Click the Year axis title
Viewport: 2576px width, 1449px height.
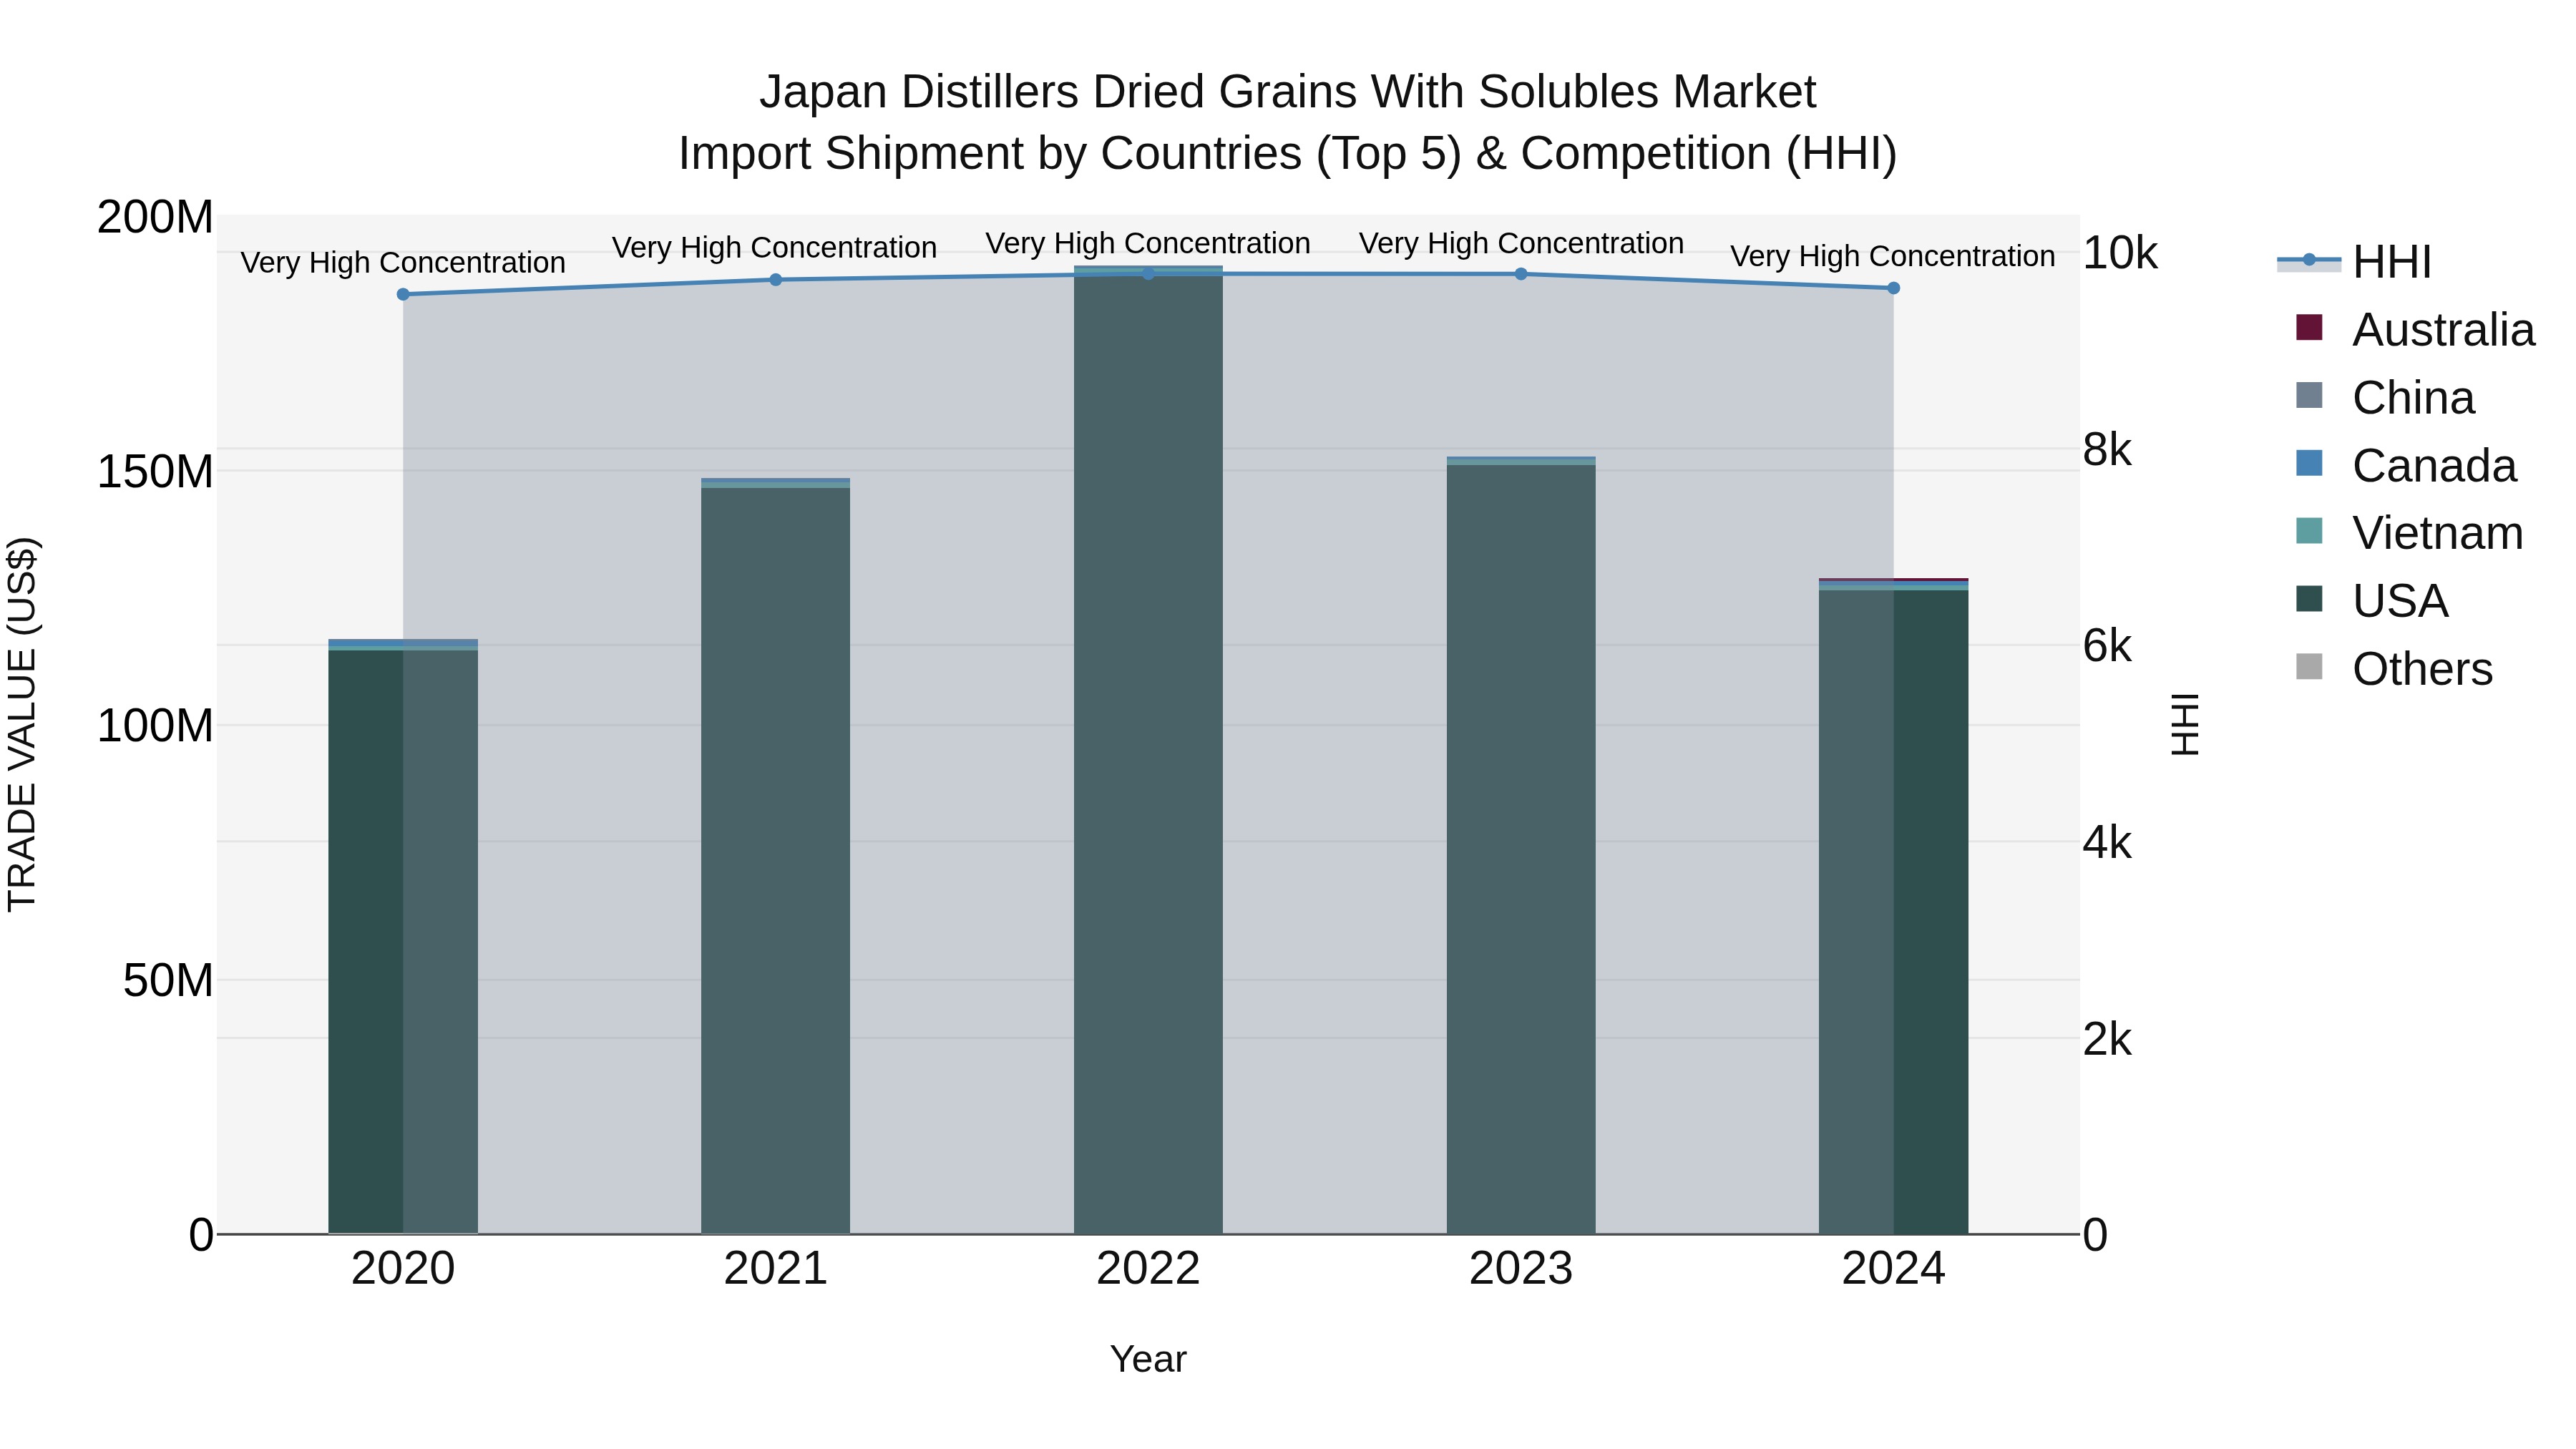(1148, 1360)
